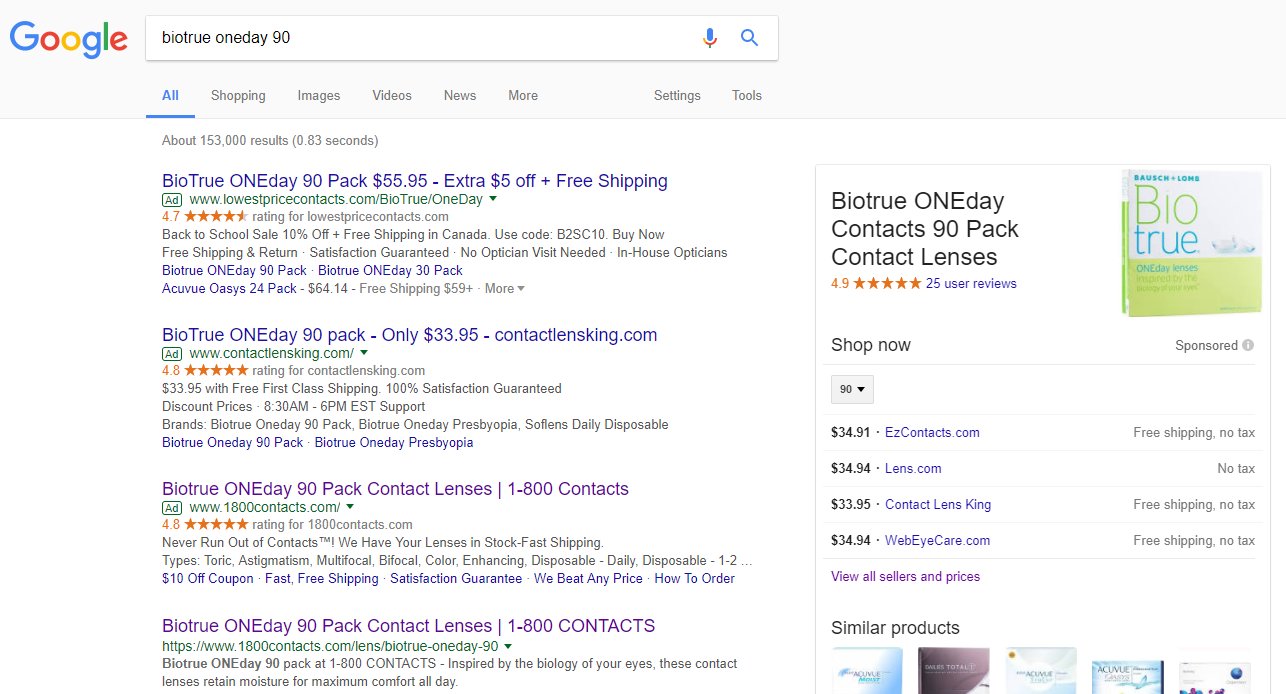The width and height of the screenshot is (1286, 694).
Task: Click Similar products heading
Action: click(895, 628)
